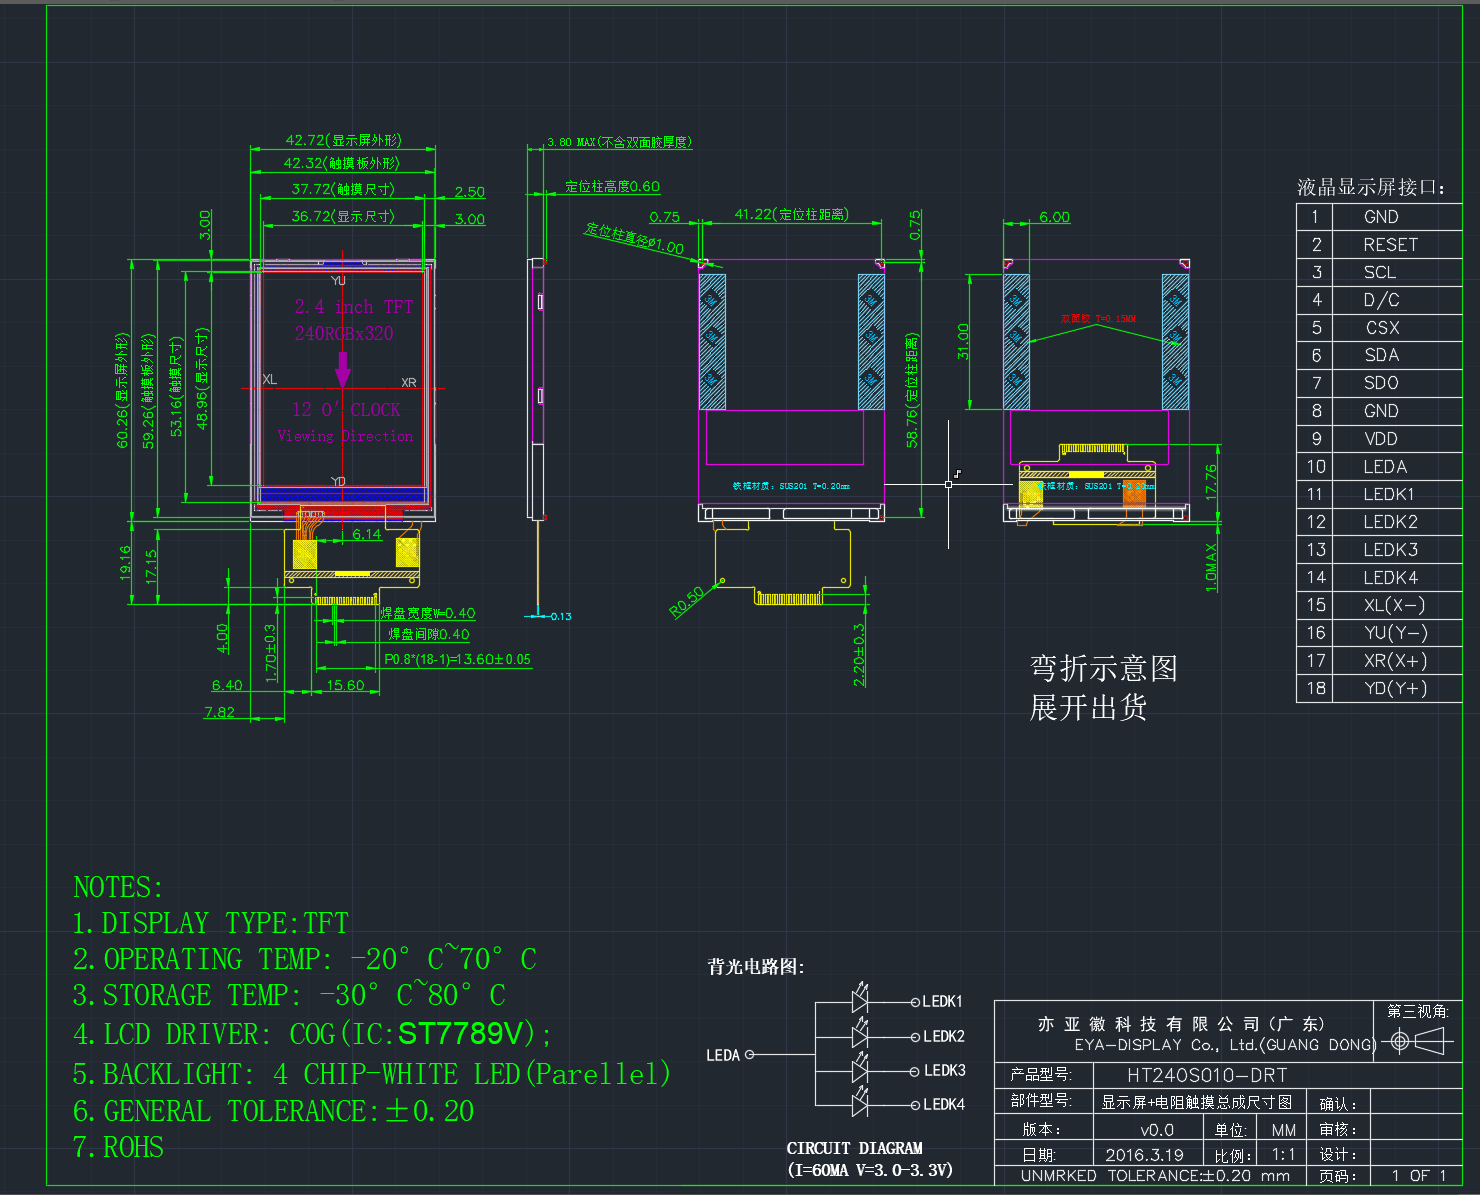Select the '1 OF 1' page number
Screen dimensions: 1480x1195
(x=1419, y=1176)
